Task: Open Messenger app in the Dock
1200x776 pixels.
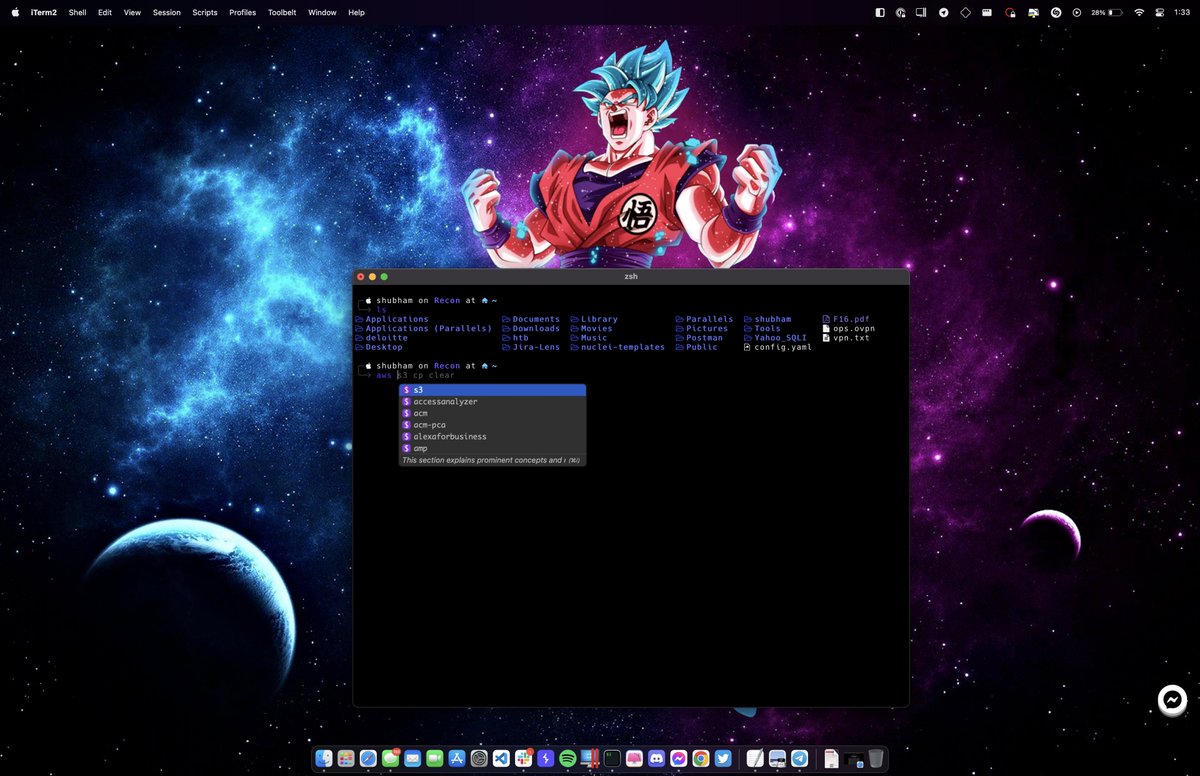Action: pos(678,759)
